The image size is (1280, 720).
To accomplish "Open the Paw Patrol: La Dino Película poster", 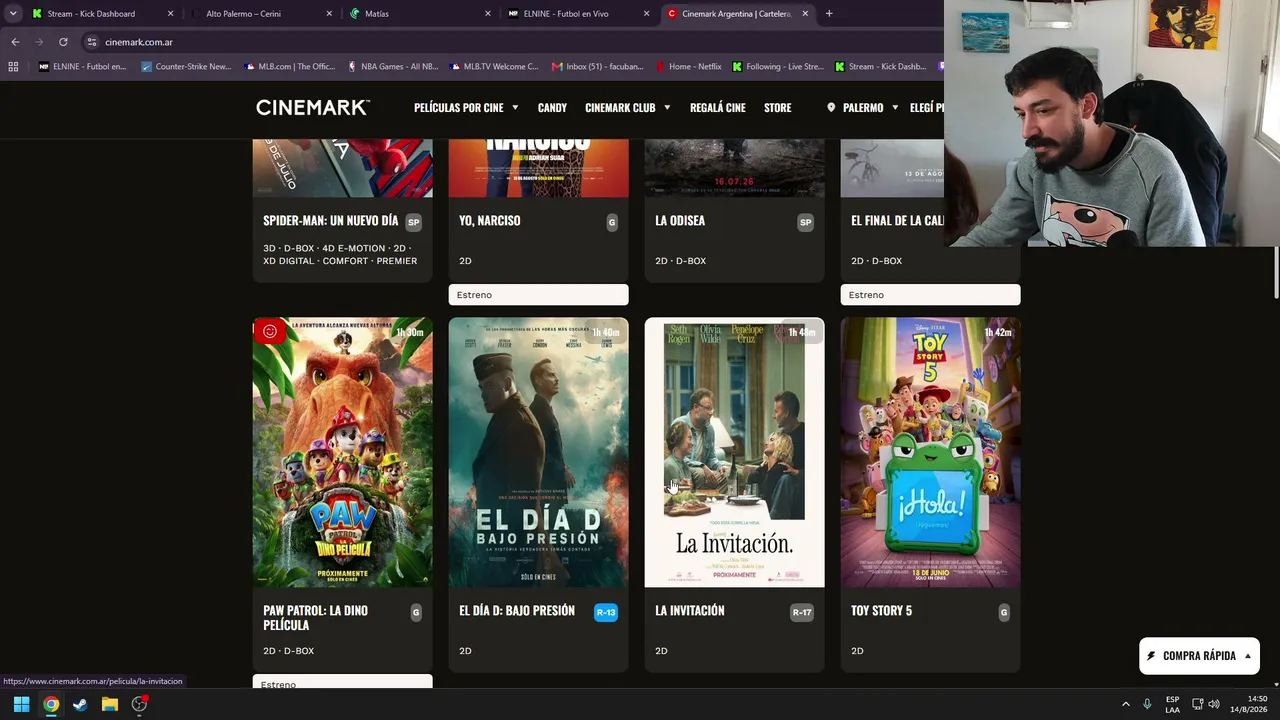I will click(343, 453).
